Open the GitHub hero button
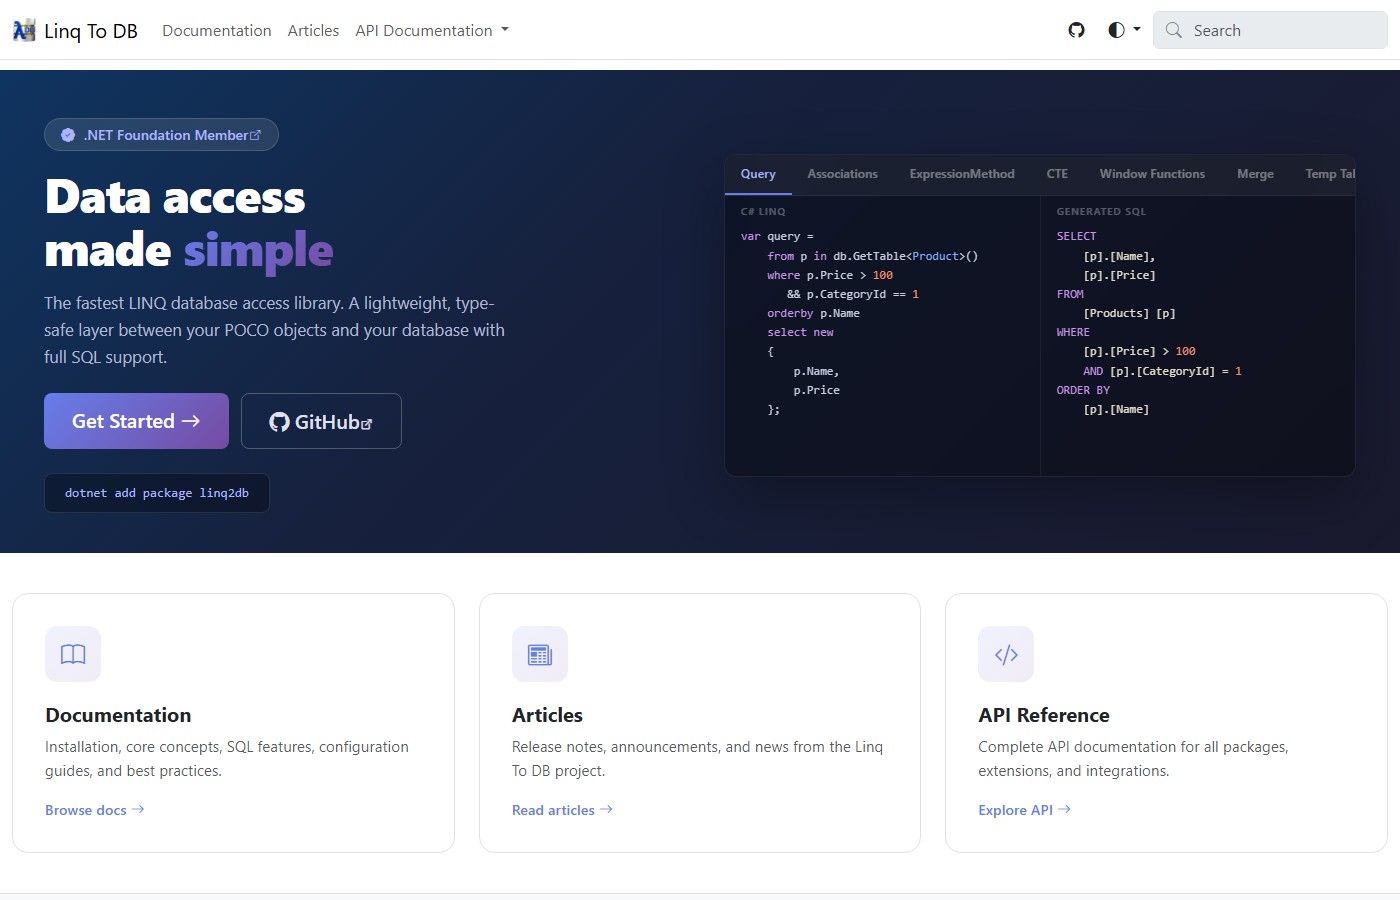Viewport: 1400px width, 900px height. 321,421
